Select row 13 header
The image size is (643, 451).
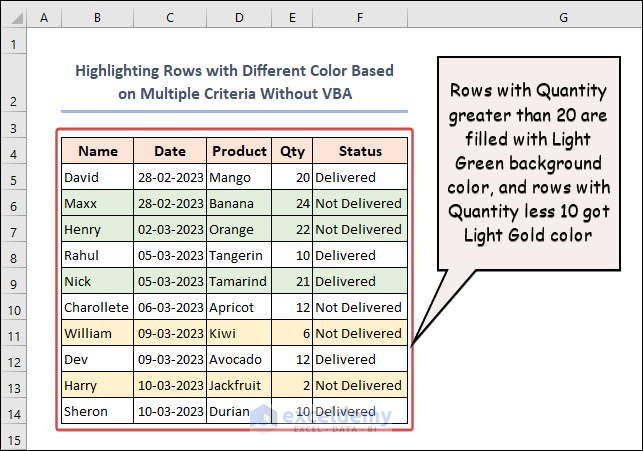tap(14, 385)
